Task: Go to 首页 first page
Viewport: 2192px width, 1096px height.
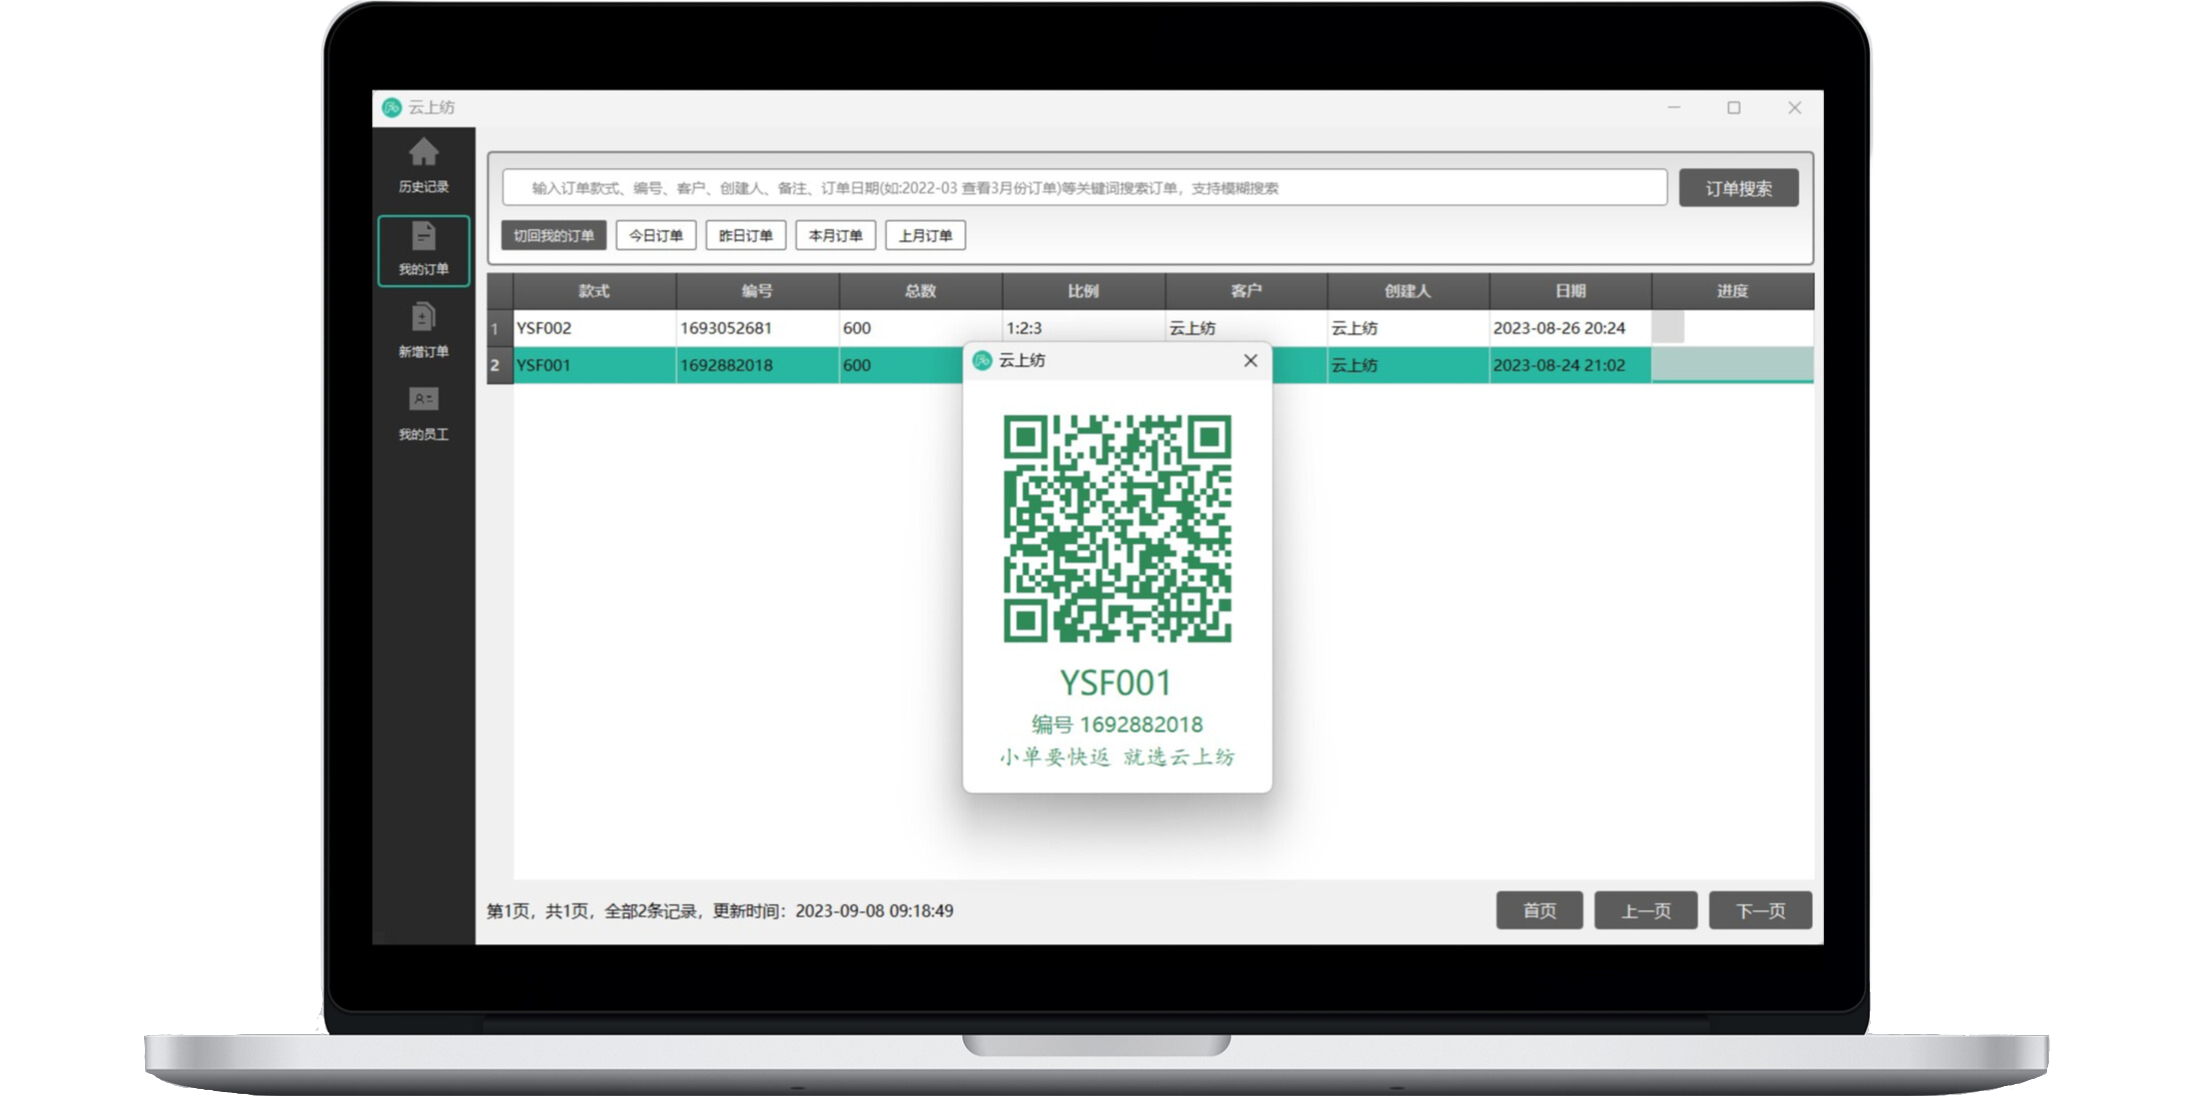Action: (1539, 910)
